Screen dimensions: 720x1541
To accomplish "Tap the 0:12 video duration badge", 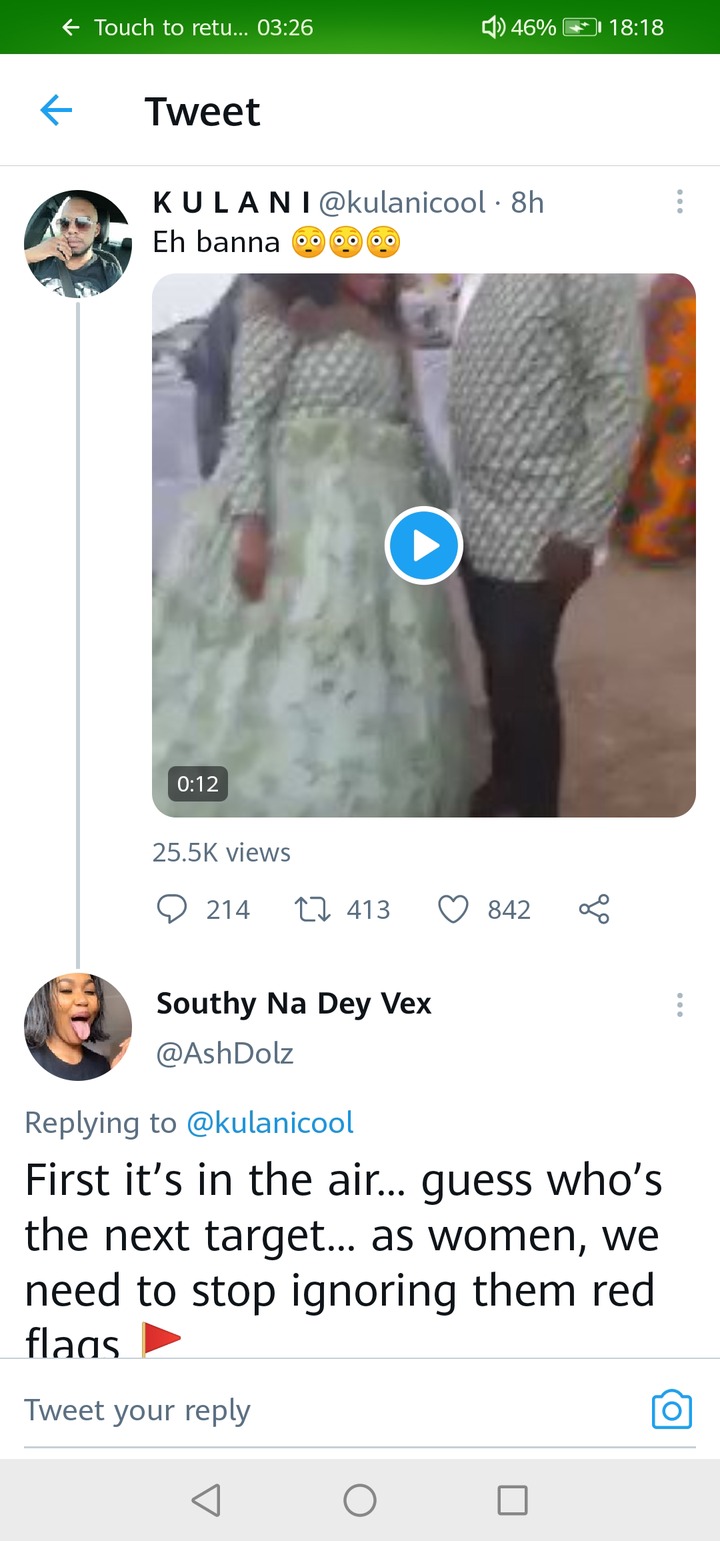I will click(x=198, y=783).
